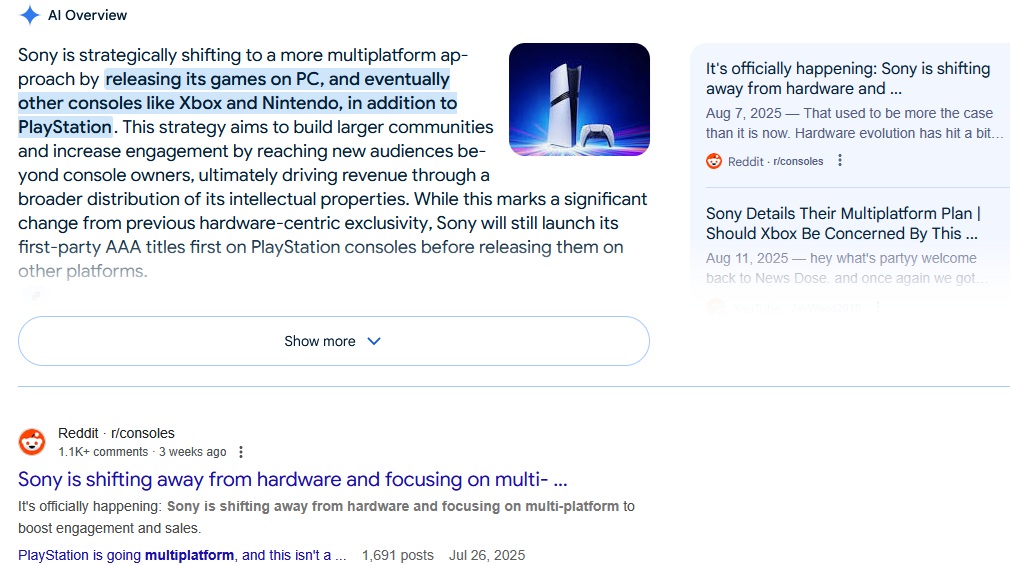Image resolution: width=1010 pixels, height=565 pixels.
Task: Open the PlayStation 5 console thumbnail image
Action: pyautogui.click(x=579, y=99)
